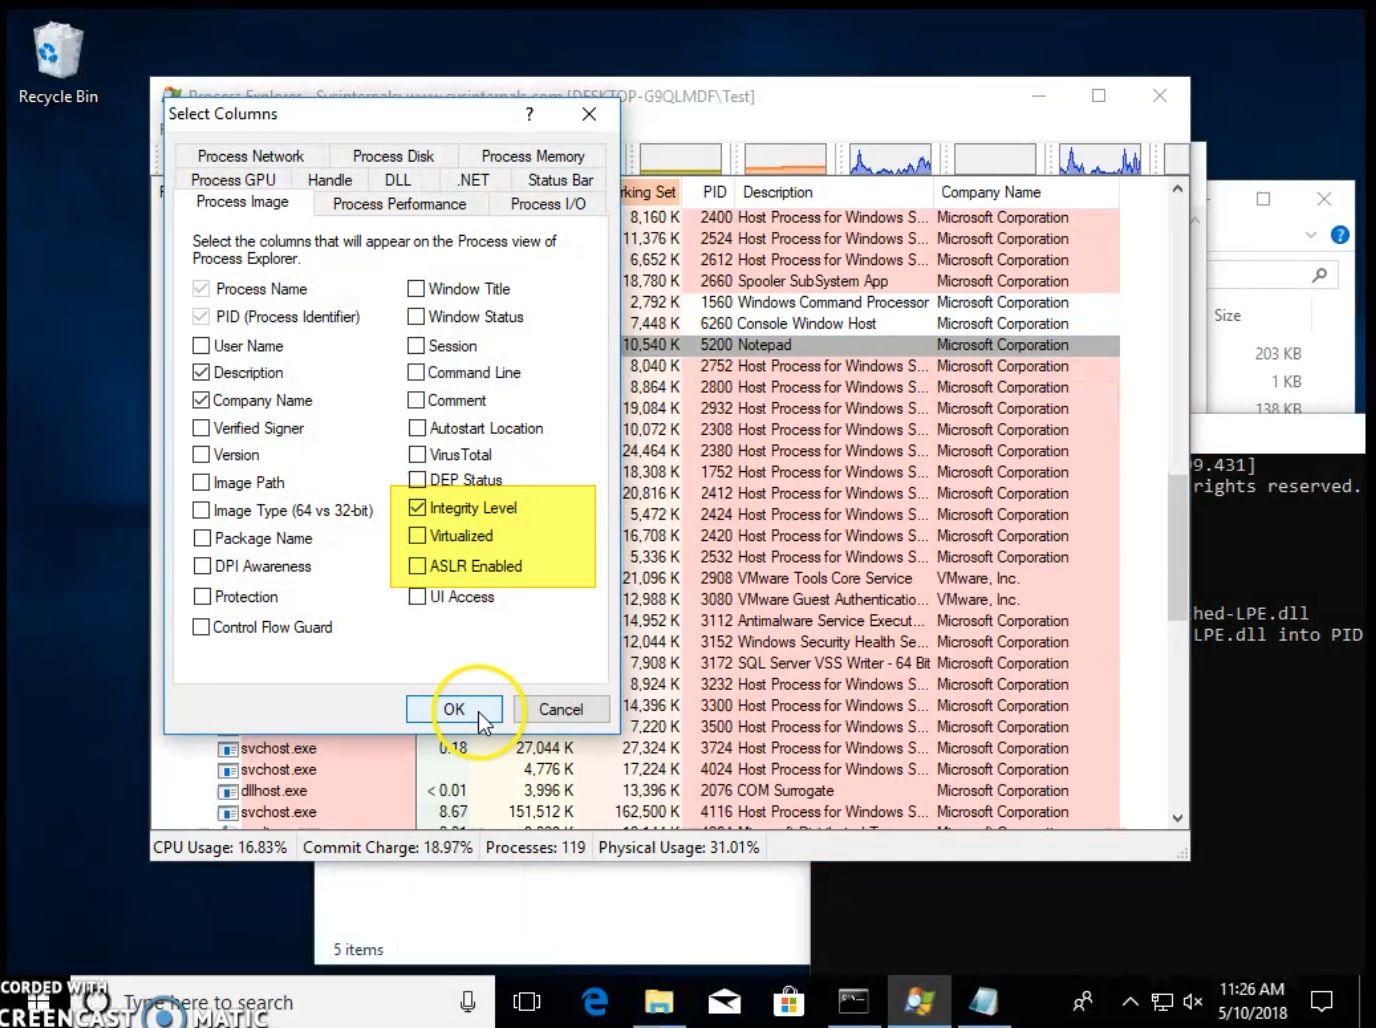The height and width of the screenshot is (1028, 1376).
Task: Open the Status Bar tab
Action: click(560, 180)
